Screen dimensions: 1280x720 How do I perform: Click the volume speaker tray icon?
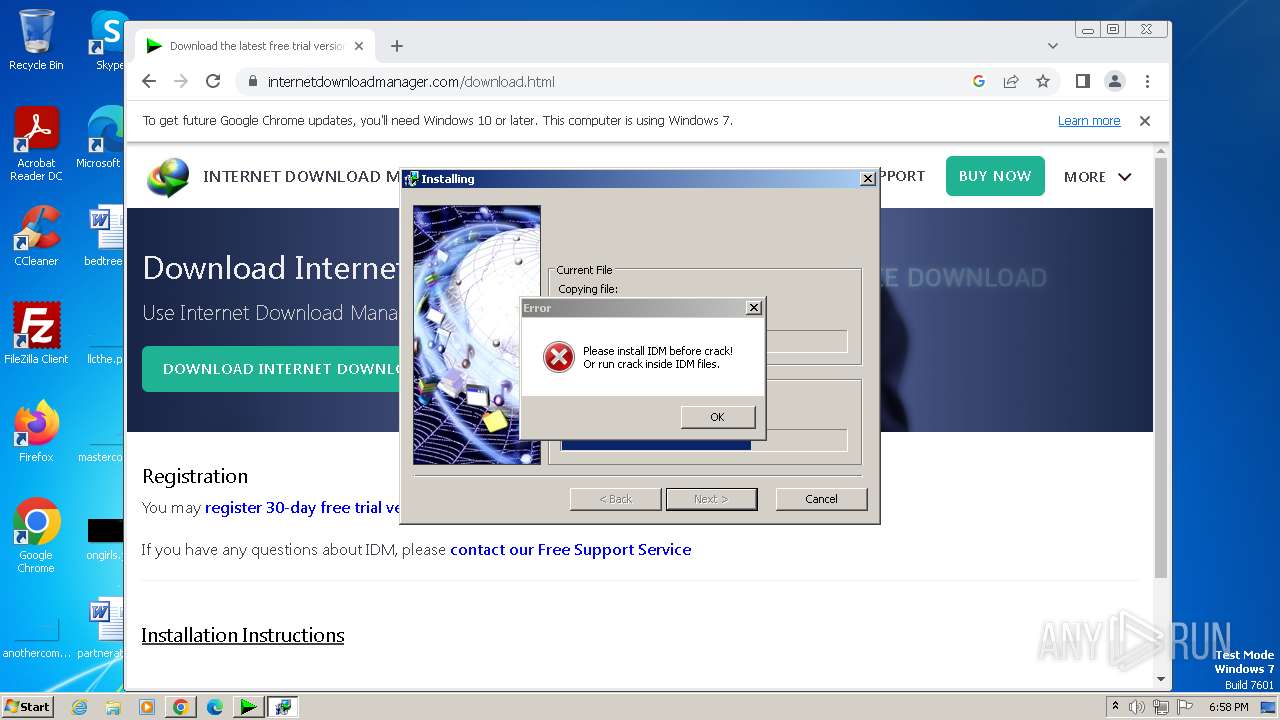(1137, 707)
